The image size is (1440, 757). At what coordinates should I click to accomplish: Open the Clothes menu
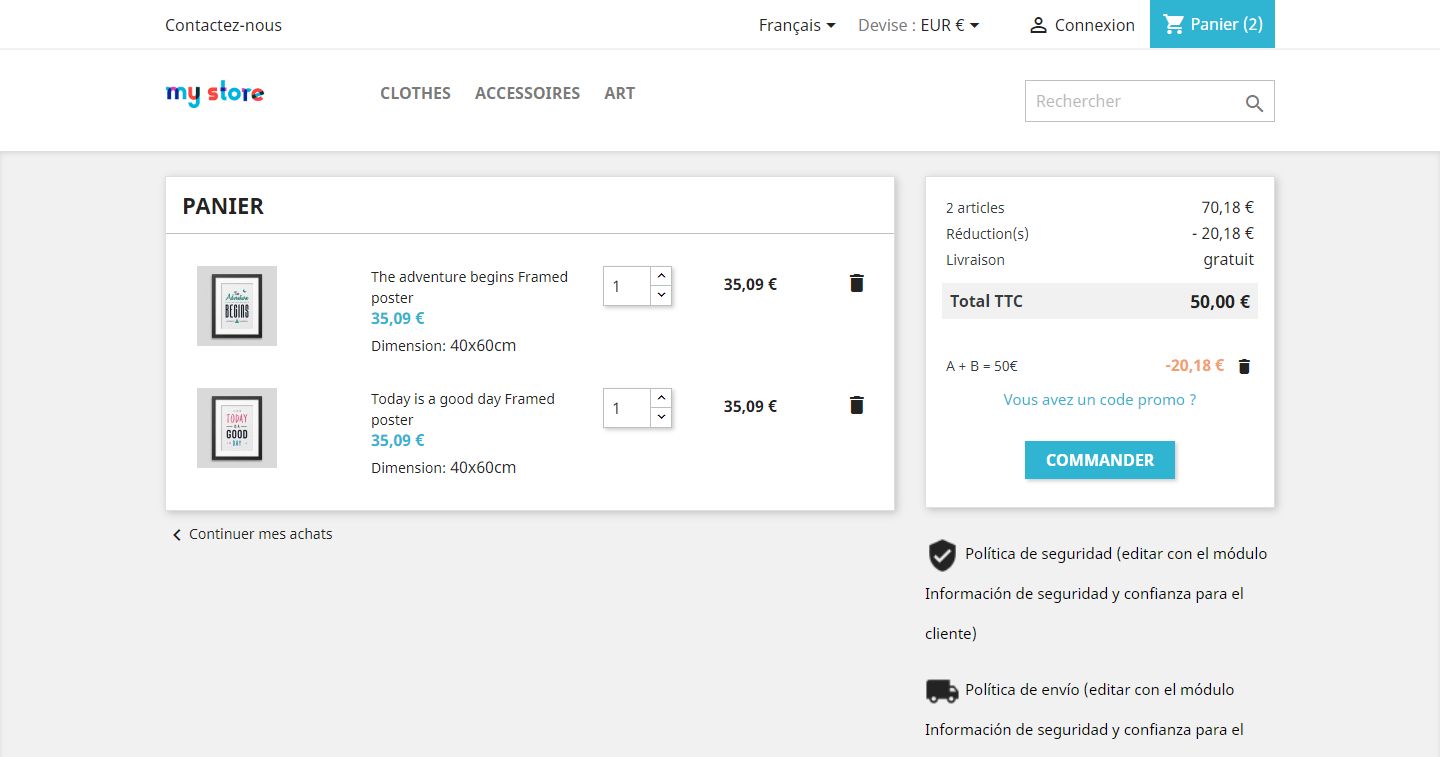click(415, 93)
